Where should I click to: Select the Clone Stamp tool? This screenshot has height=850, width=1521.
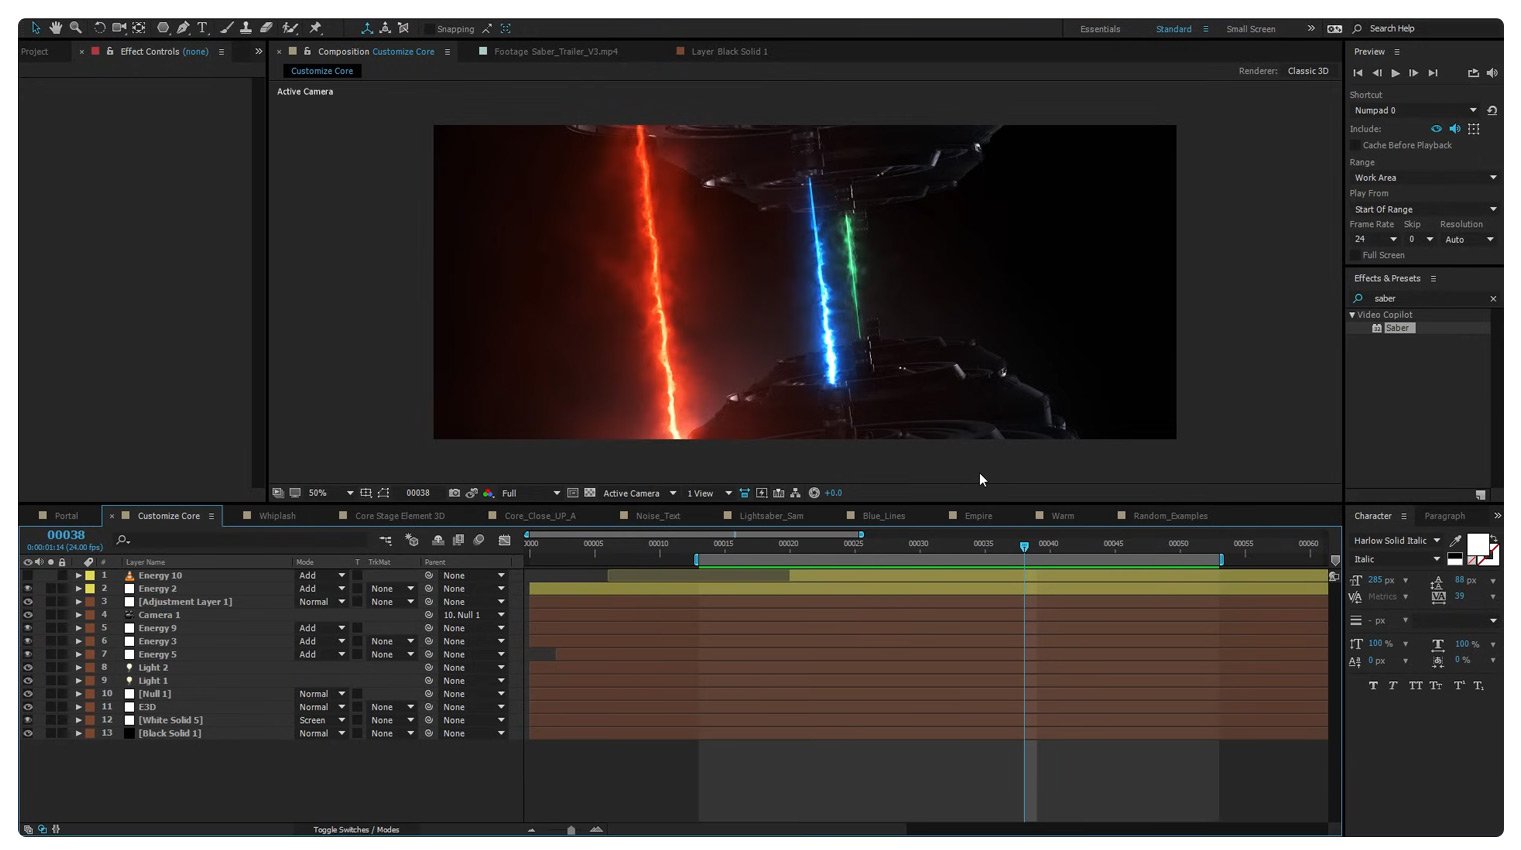(x=246, y=28)
